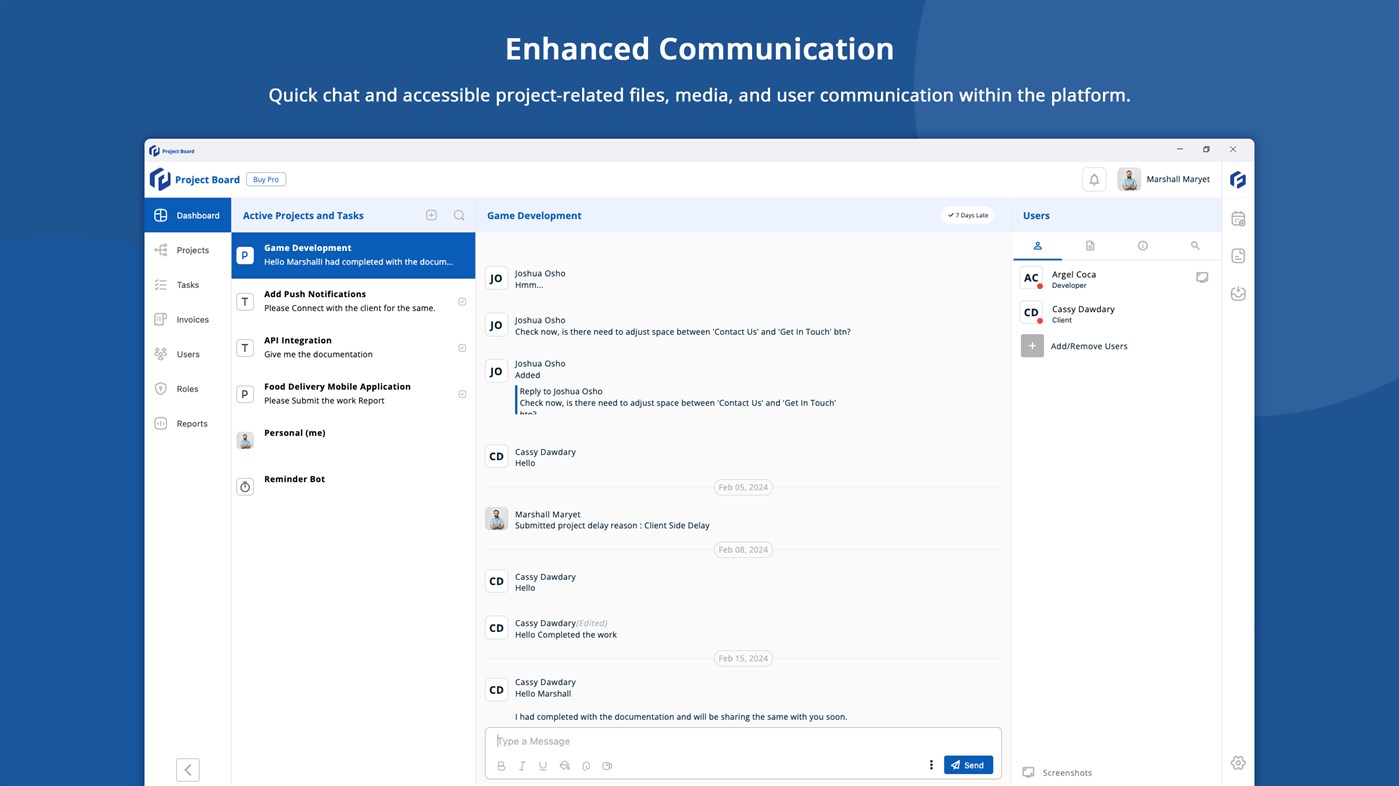Screen dimensions: 1399x786
Task: Expand the Add Push Notifications task checkmark badge
Action: click(x=462, y=300)
